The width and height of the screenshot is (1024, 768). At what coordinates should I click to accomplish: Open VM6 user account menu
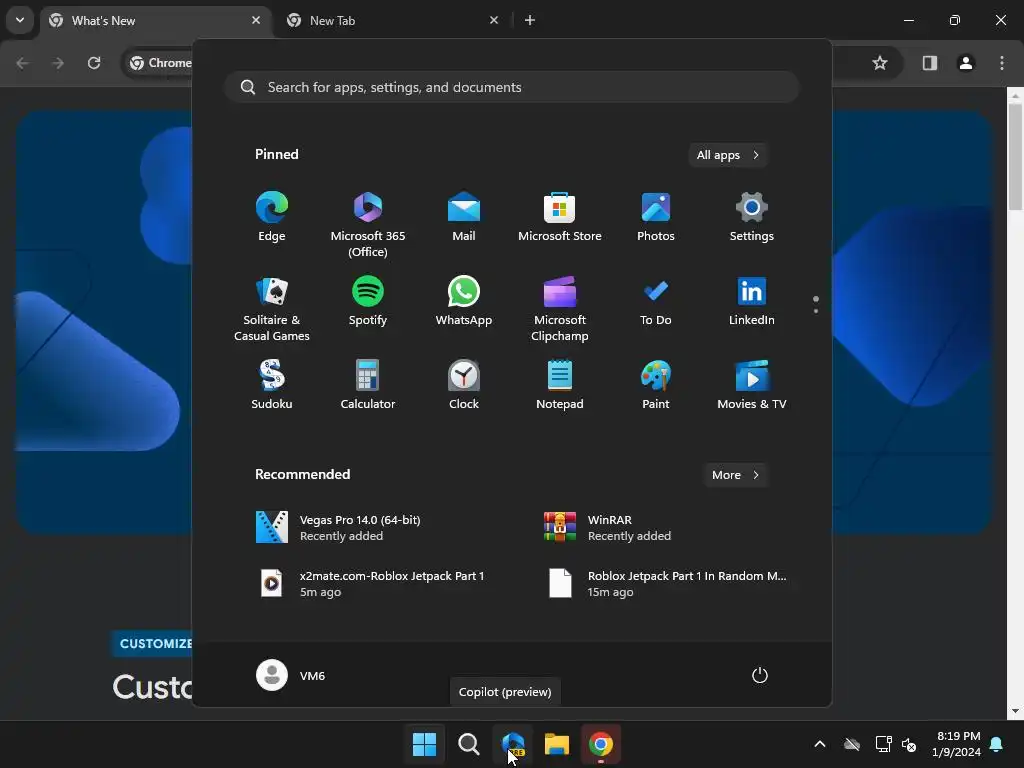click(291, 675)
